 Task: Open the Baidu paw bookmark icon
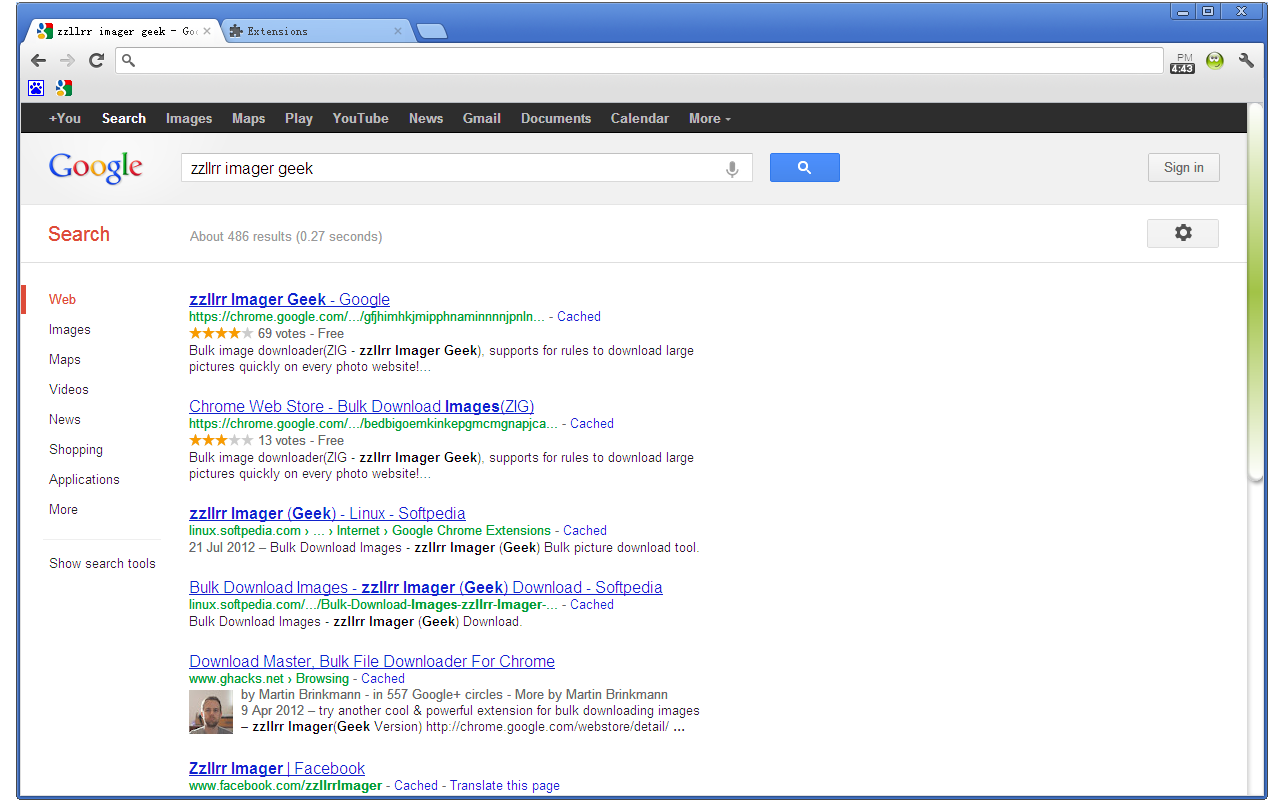click(x=36, y=88)
